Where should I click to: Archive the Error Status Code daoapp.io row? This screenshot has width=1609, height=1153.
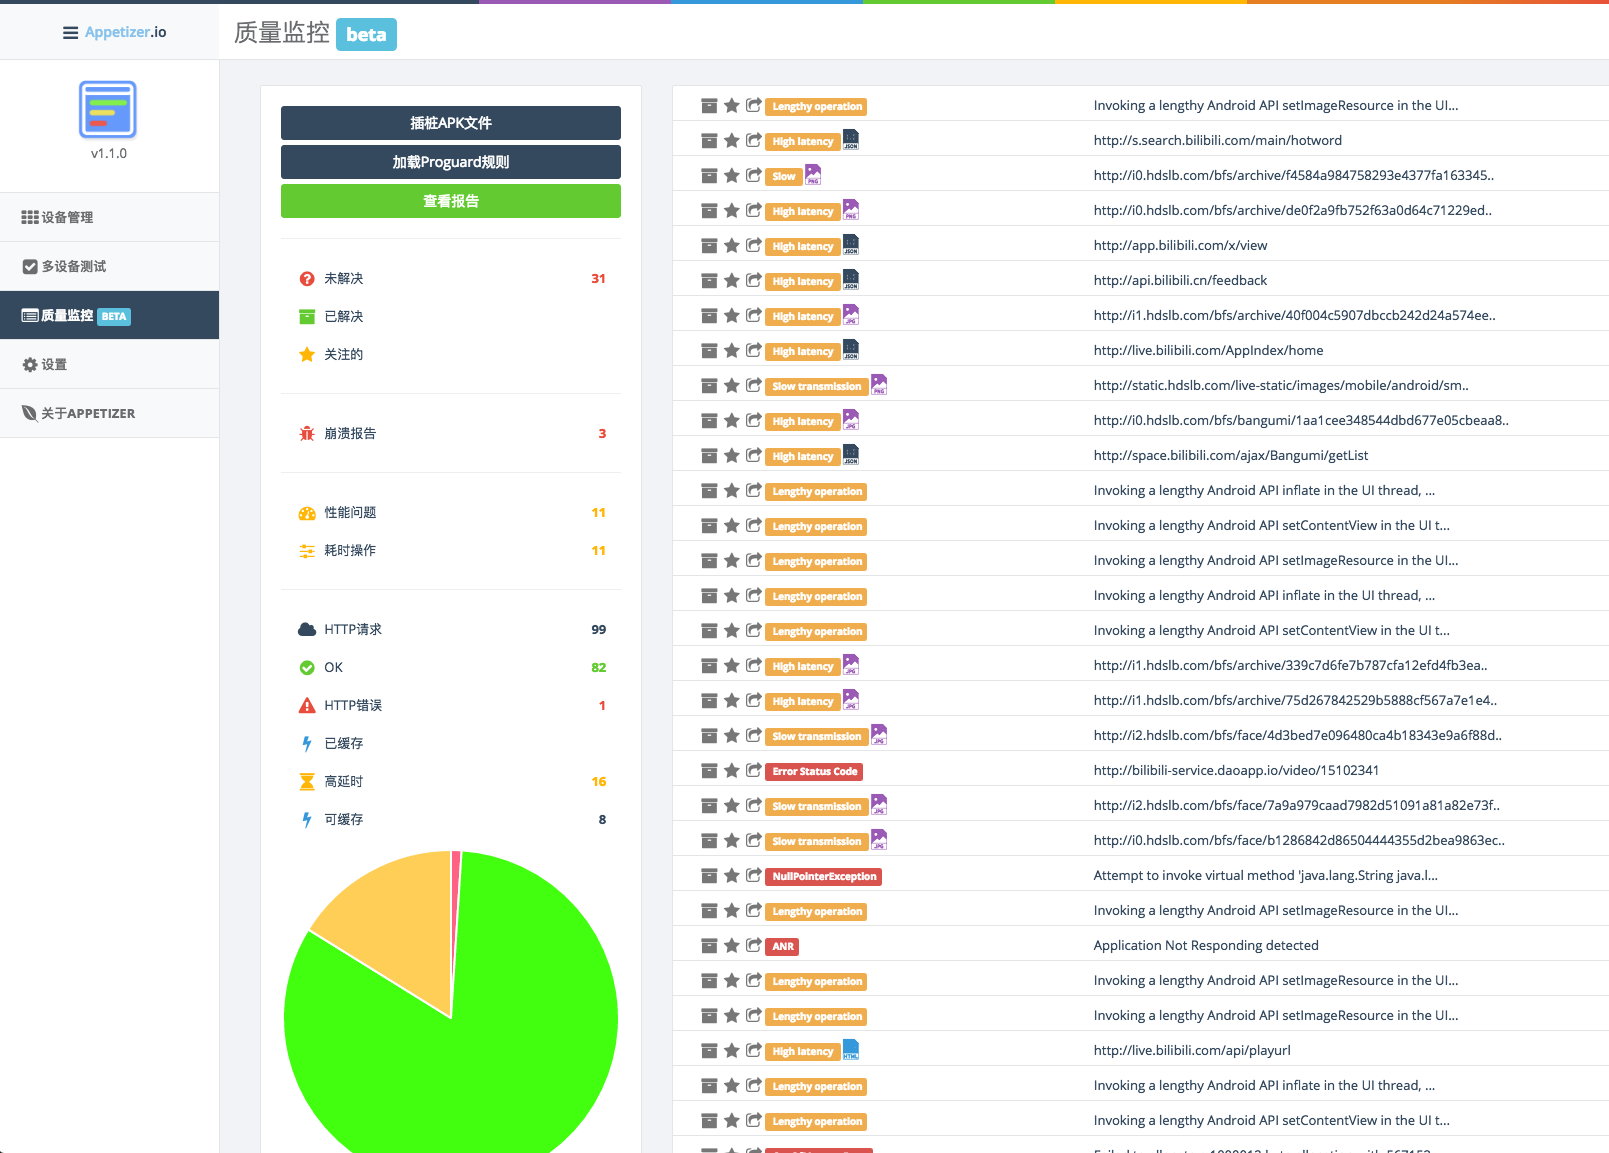709,770
